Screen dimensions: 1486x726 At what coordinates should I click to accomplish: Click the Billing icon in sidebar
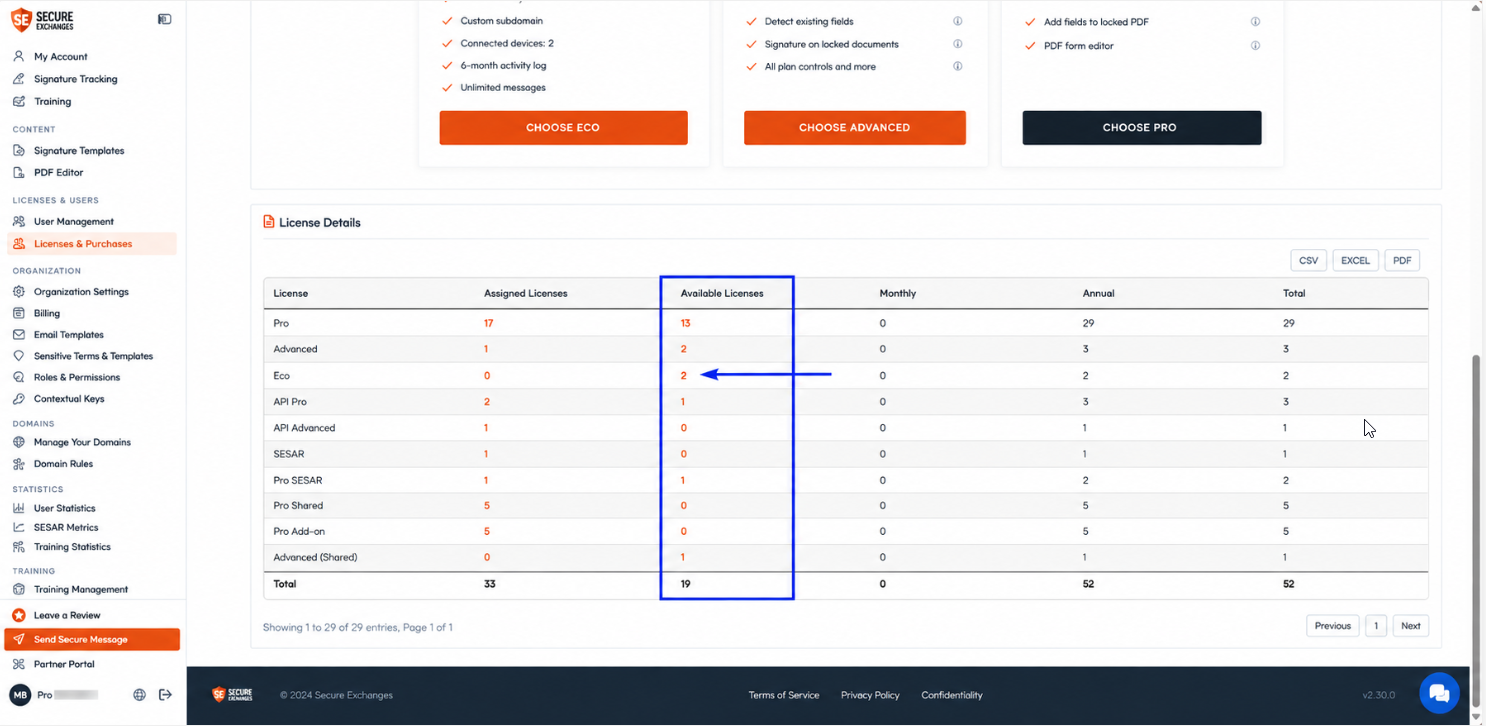pyautogui.click(x=19, y=313)
